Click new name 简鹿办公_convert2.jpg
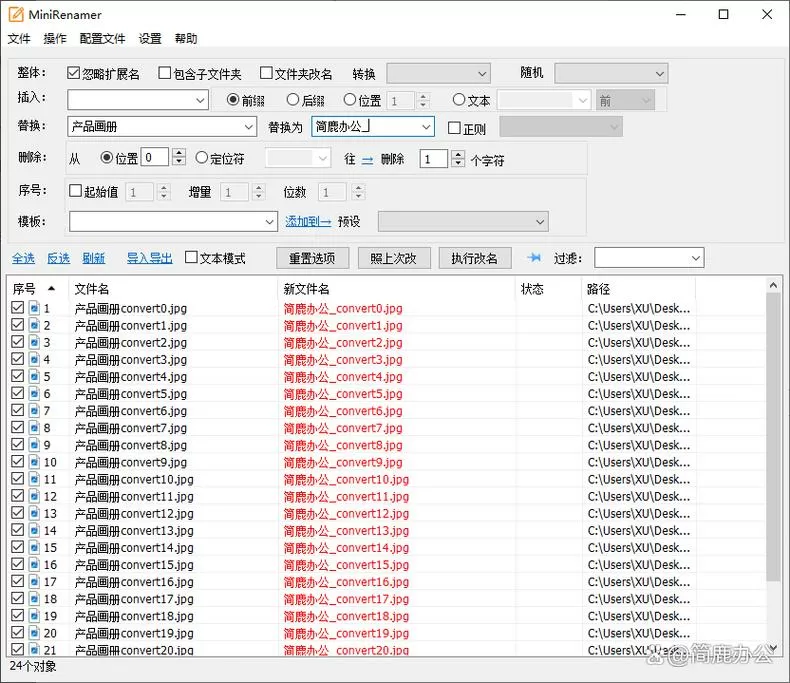This screenshot has height=683, width=790. [x=343, y=342]
